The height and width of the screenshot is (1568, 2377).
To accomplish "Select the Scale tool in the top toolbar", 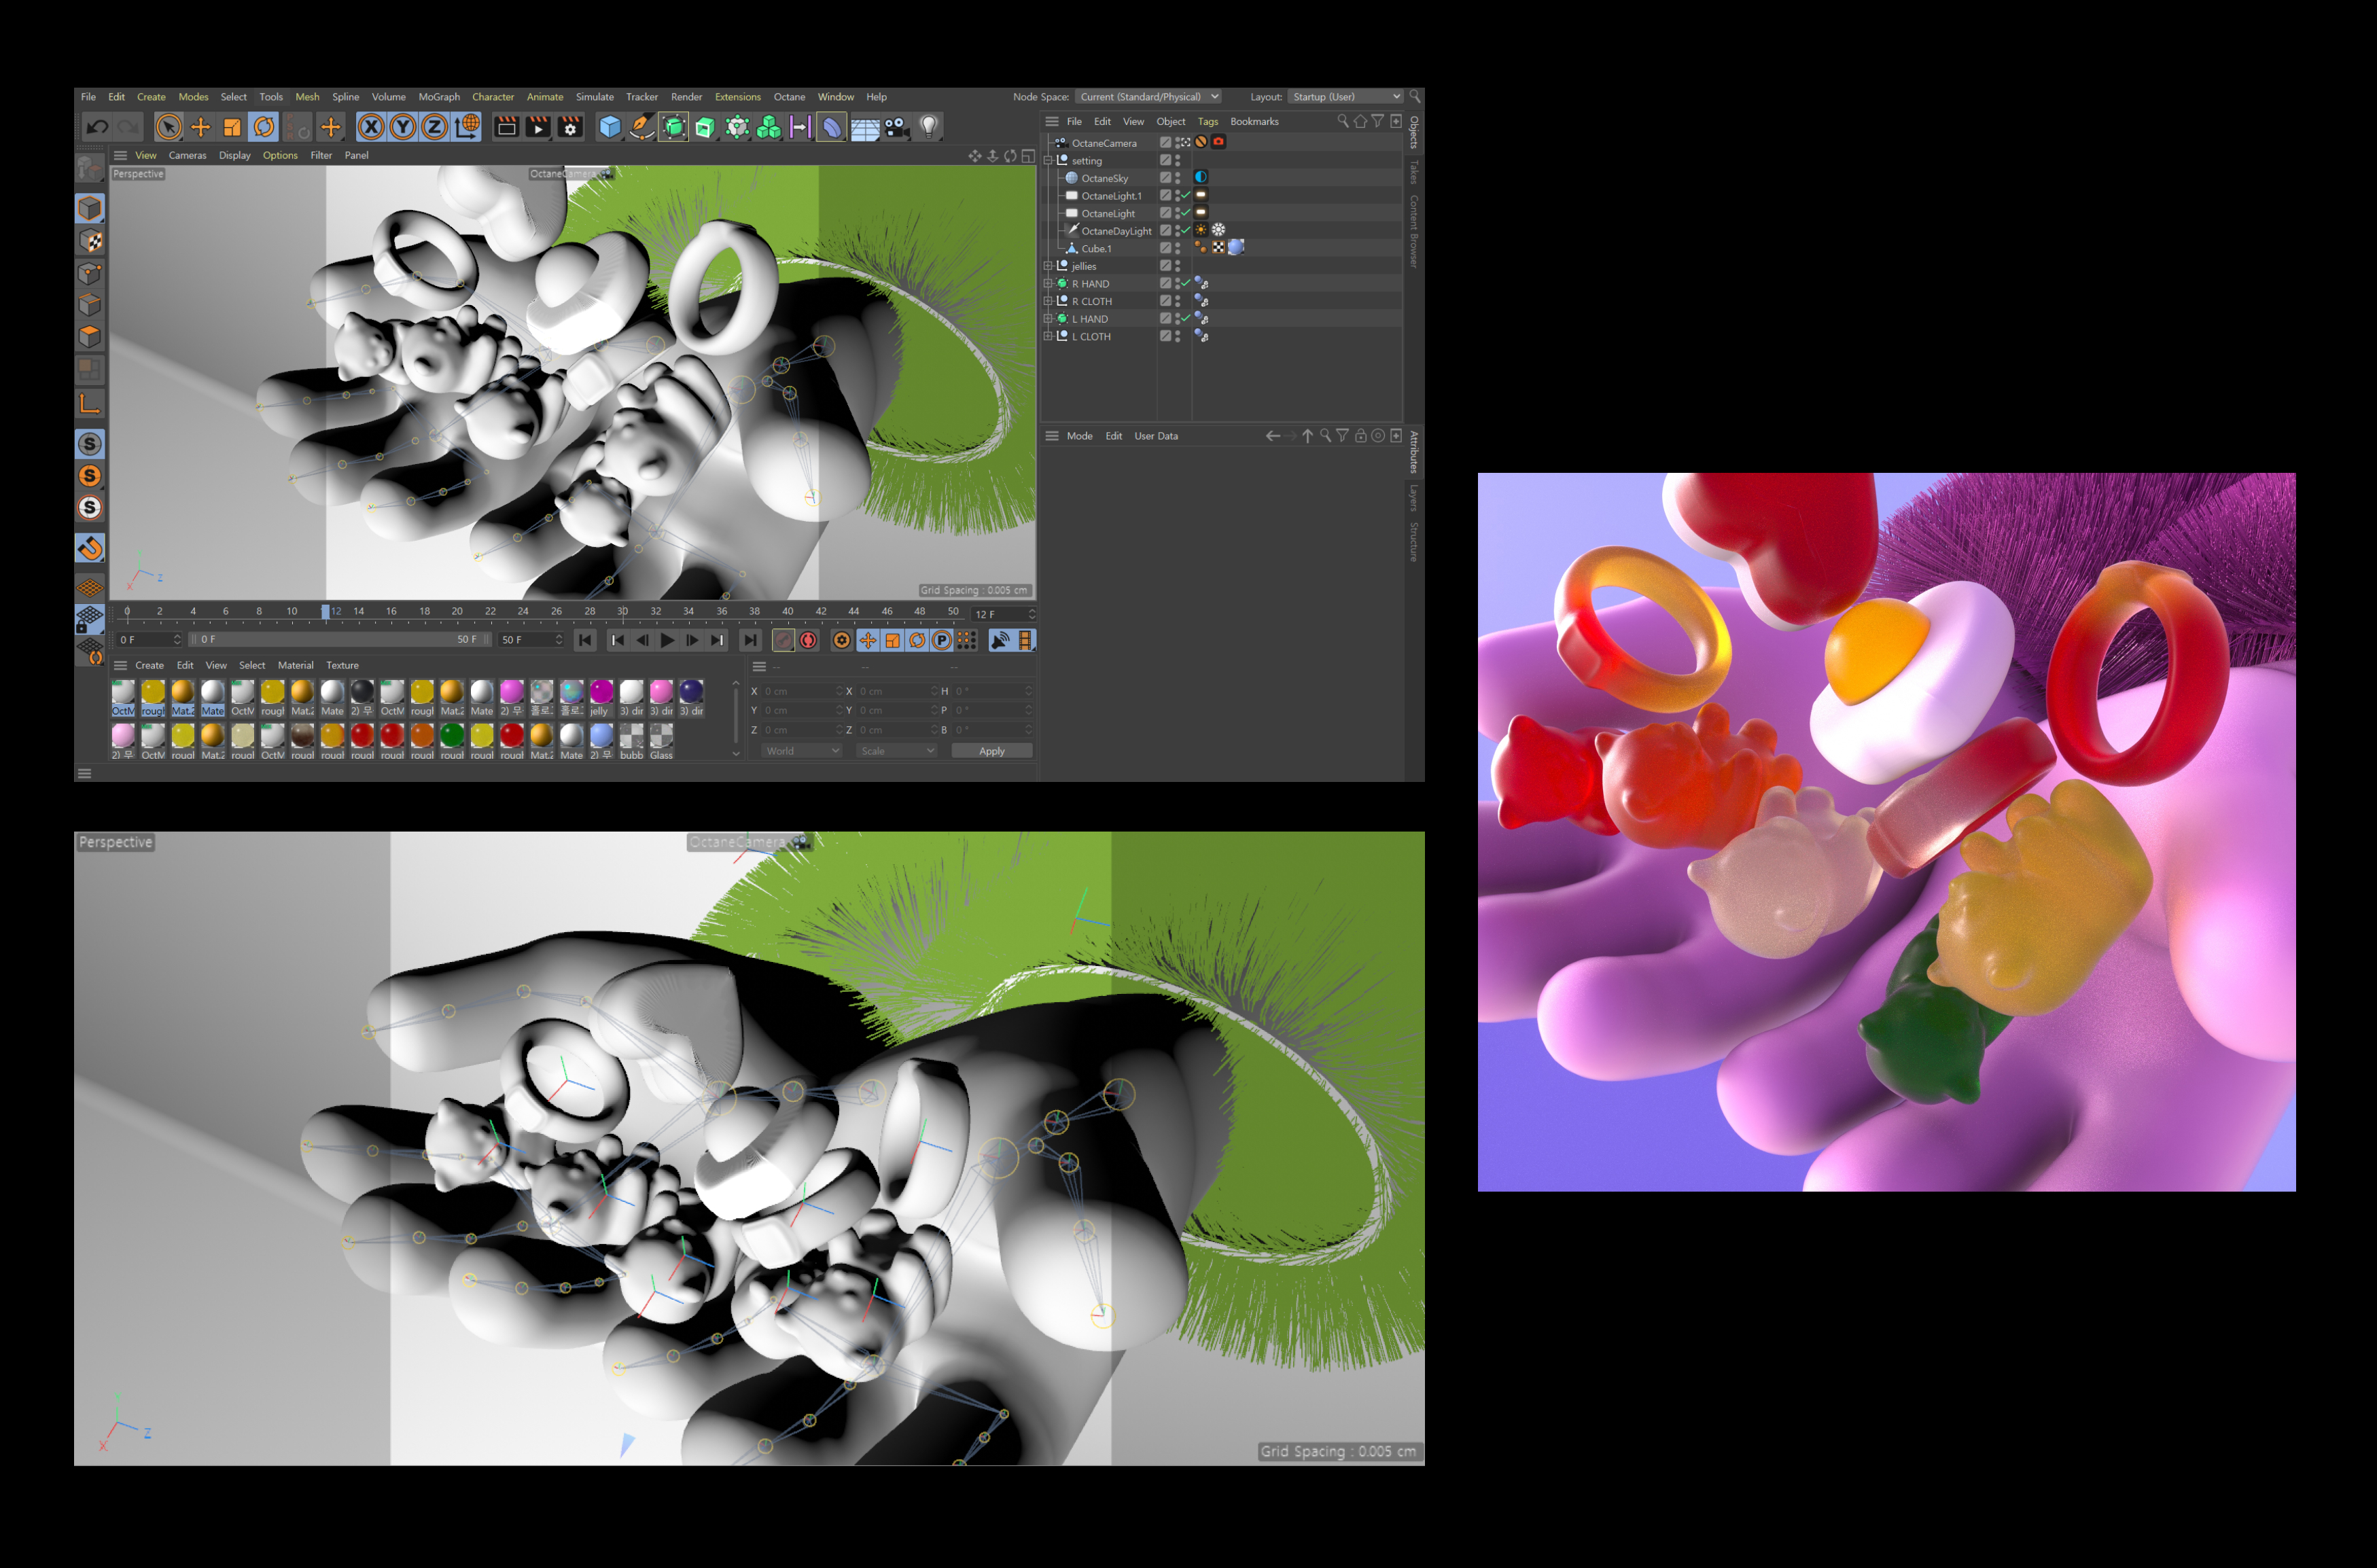I will tap(232, 127).
